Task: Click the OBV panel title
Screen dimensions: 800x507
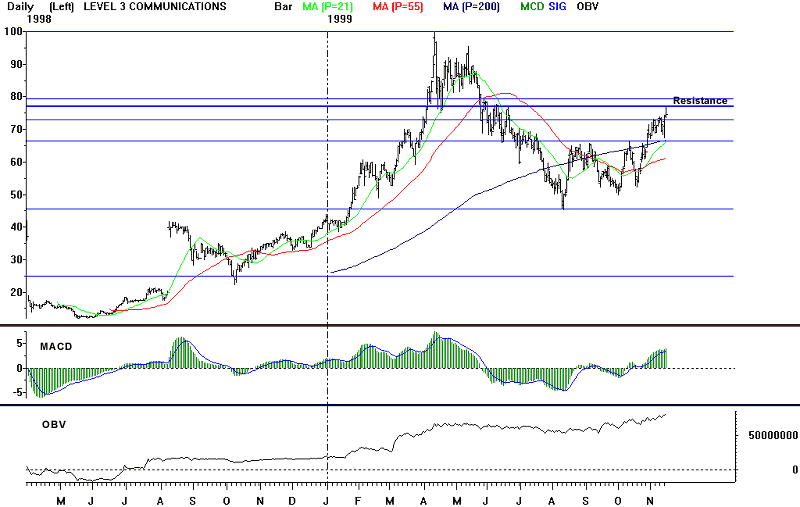Action: click(54, 424)
